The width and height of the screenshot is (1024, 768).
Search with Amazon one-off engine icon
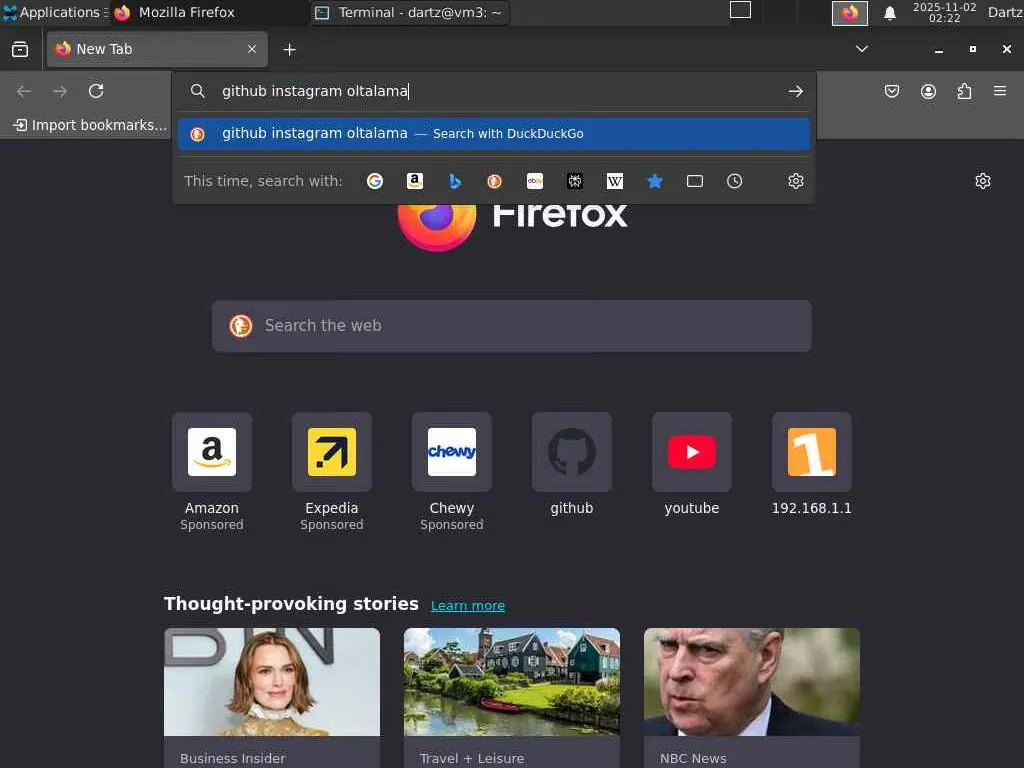coord(415,181)
